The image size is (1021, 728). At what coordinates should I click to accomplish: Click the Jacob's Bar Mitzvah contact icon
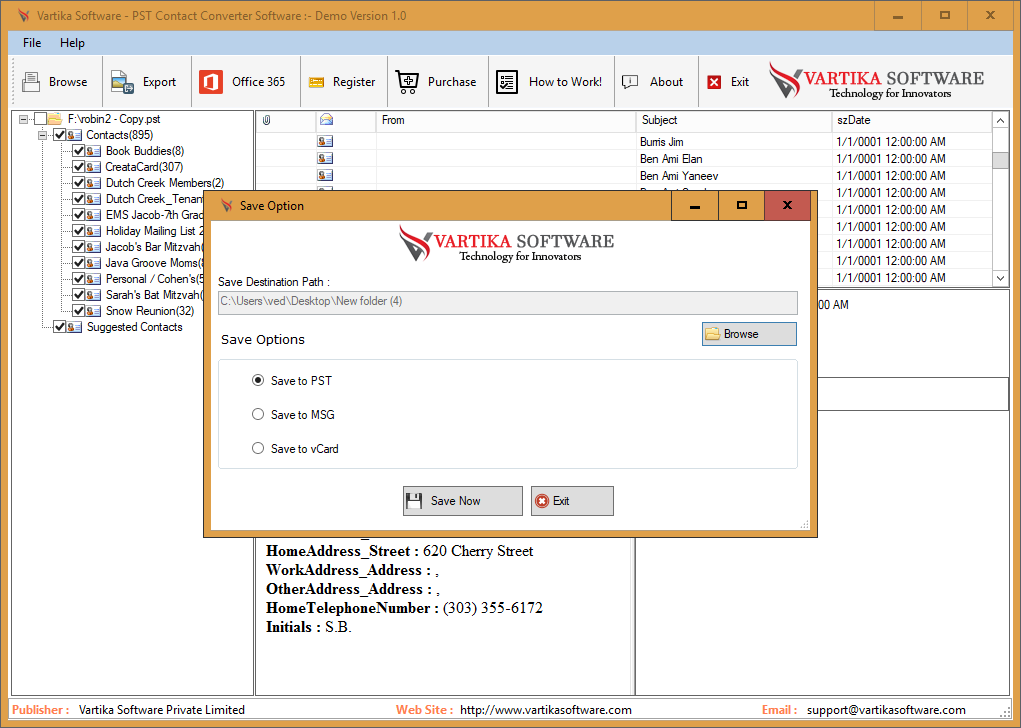coord(94,247)
